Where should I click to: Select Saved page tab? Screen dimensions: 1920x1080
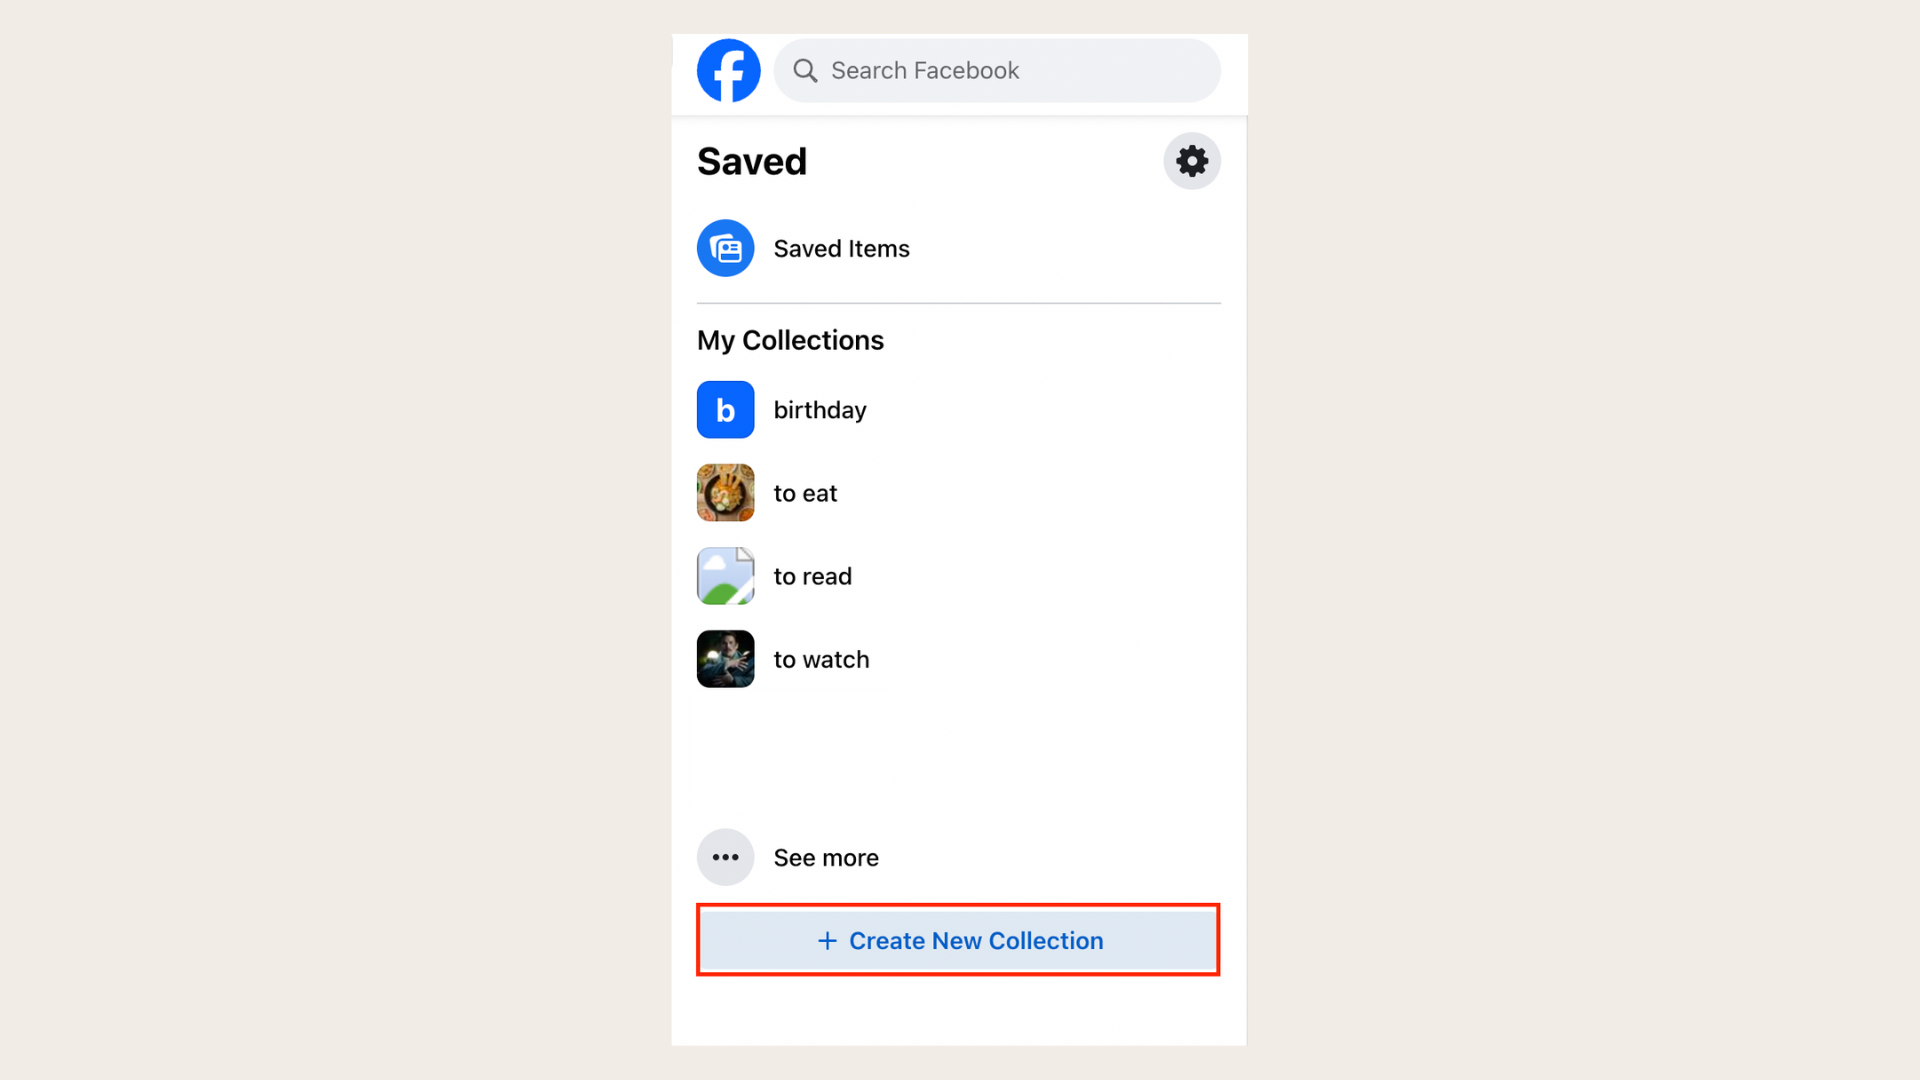(750, 160)
